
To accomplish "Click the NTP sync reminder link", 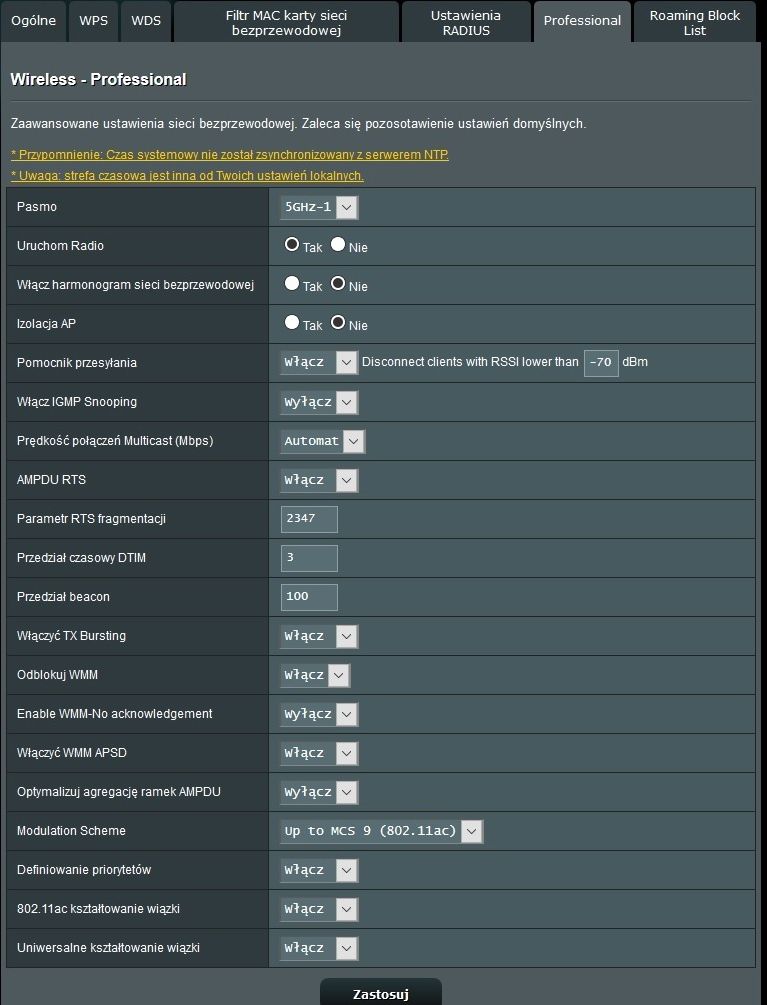I will 230,154.
